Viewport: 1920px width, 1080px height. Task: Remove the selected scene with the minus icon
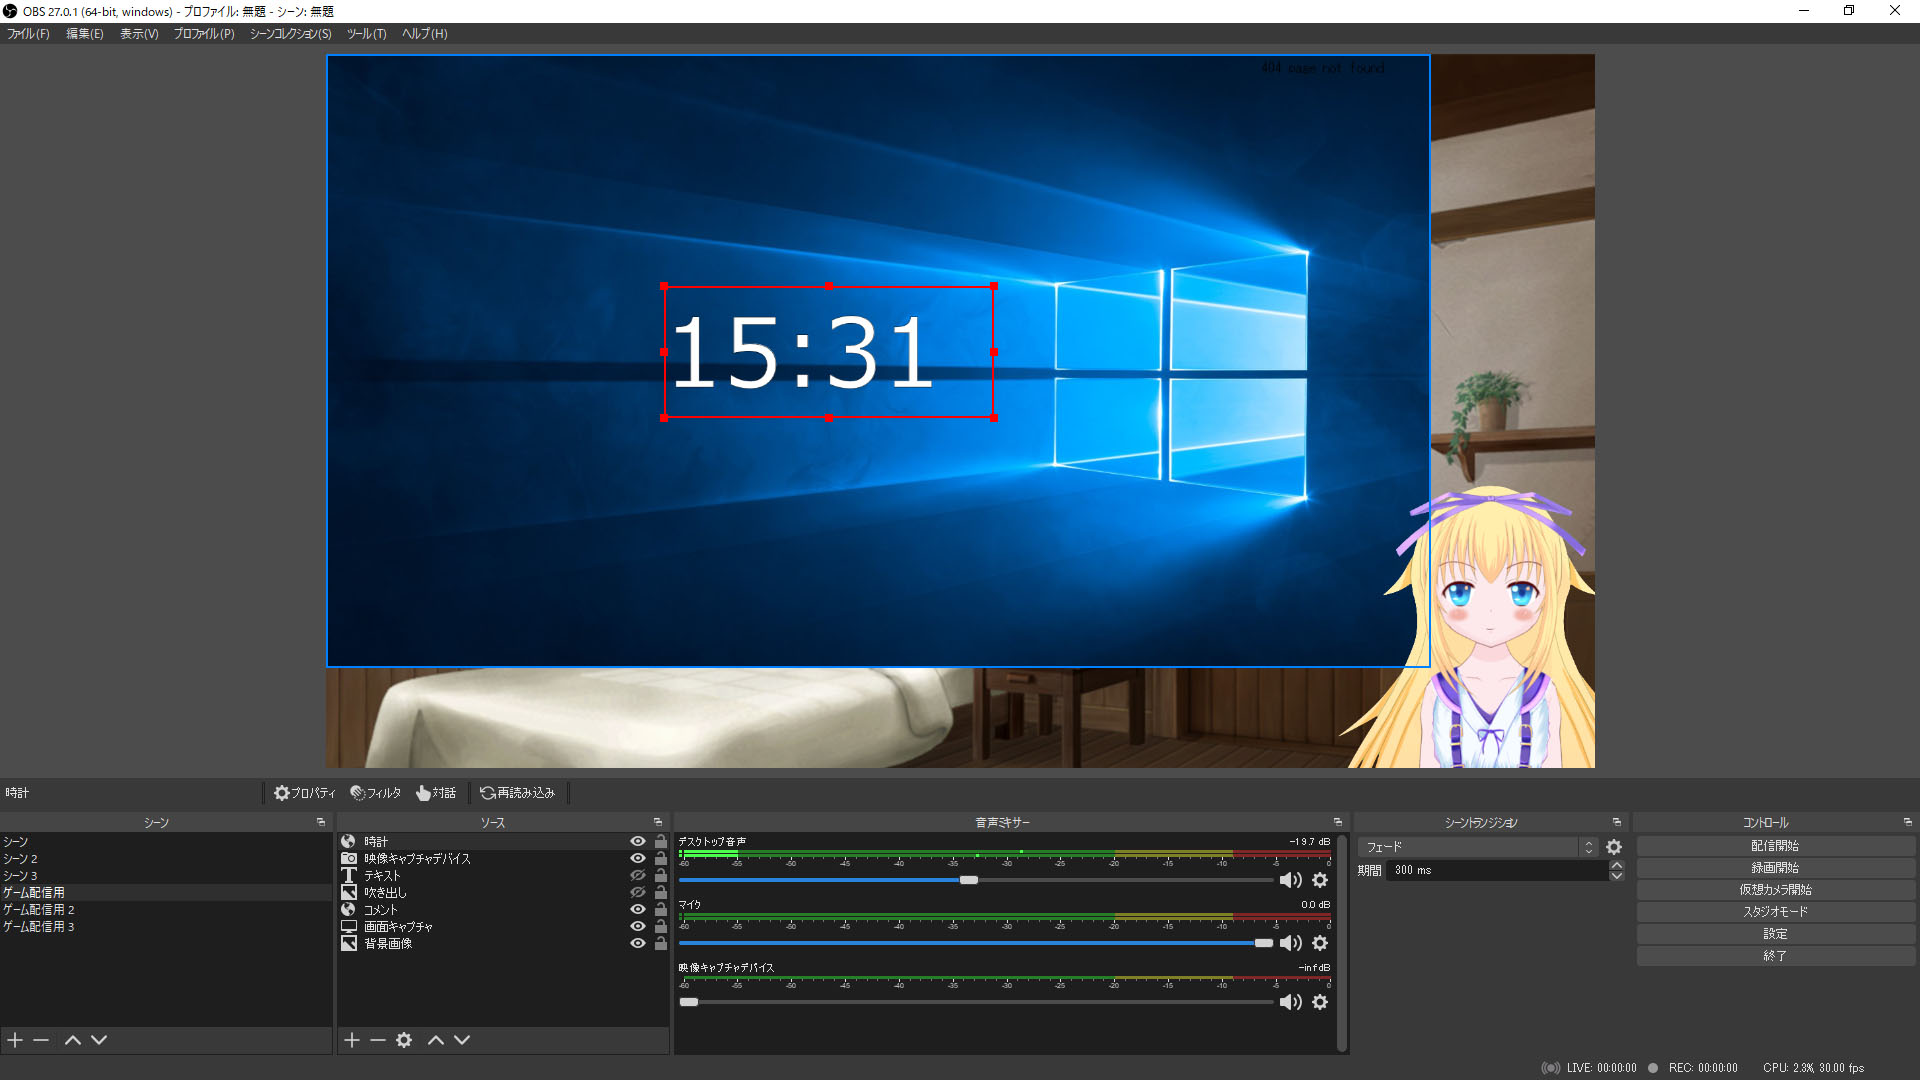(x=41, y=1040)
